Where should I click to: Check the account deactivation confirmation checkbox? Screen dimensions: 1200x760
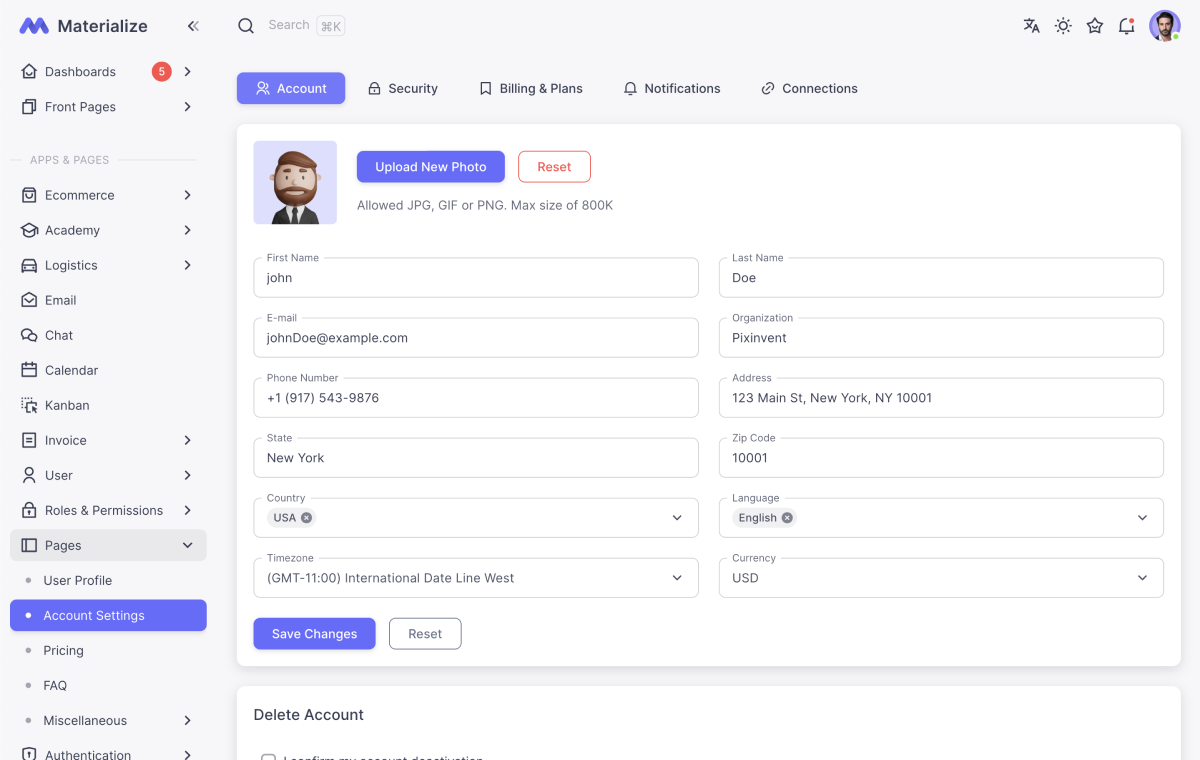(x=268, y=757)
